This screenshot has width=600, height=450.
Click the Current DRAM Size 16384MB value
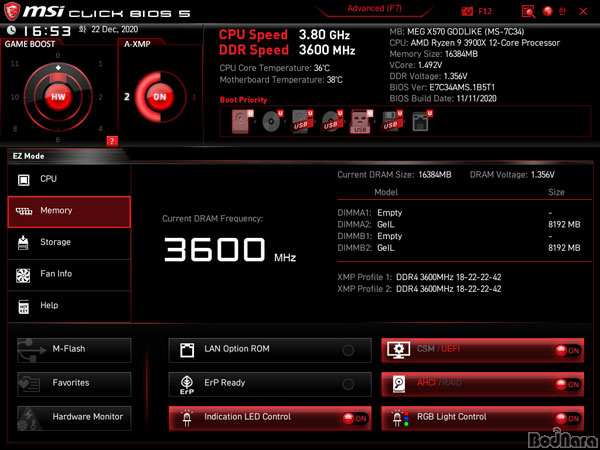[x=435, y=175]
